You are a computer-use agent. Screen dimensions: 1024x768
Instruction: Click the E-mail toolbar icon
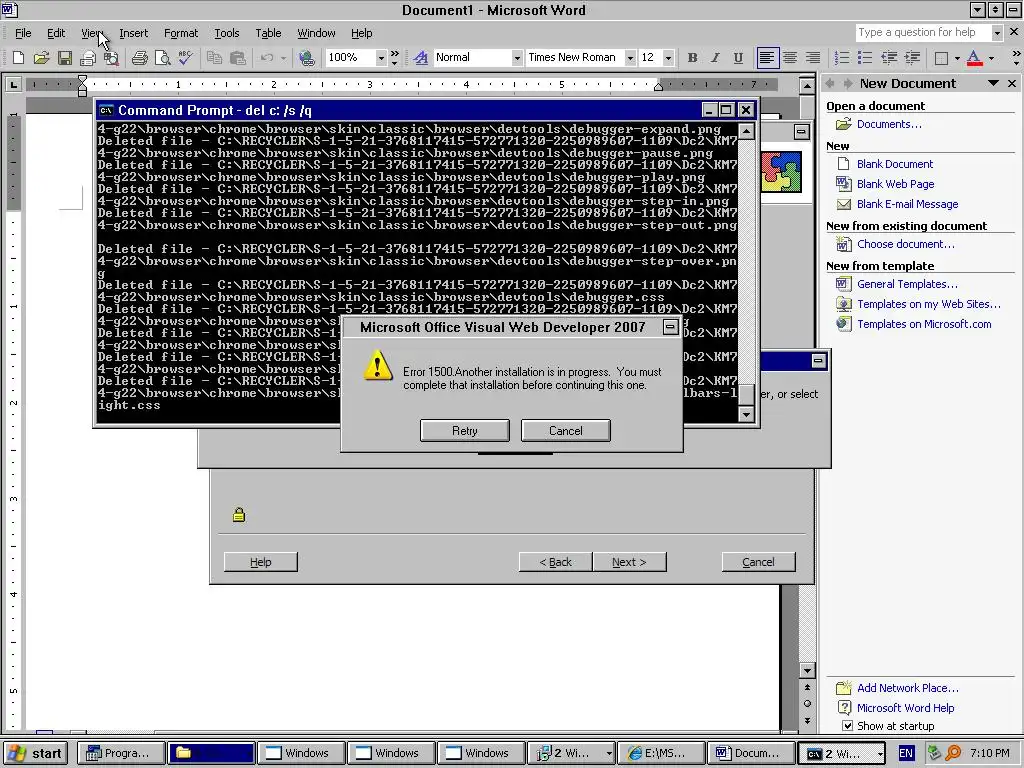point(88,57)
